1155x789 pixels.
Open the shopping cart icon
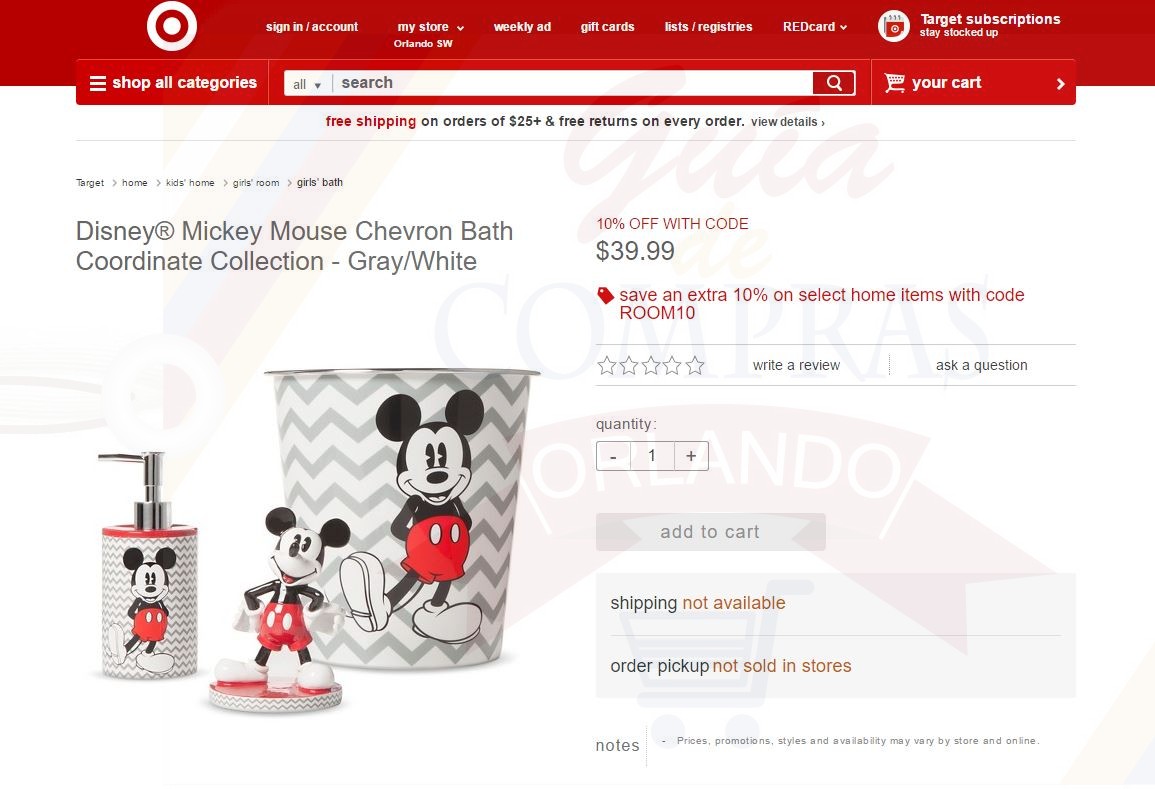point(894,83)
